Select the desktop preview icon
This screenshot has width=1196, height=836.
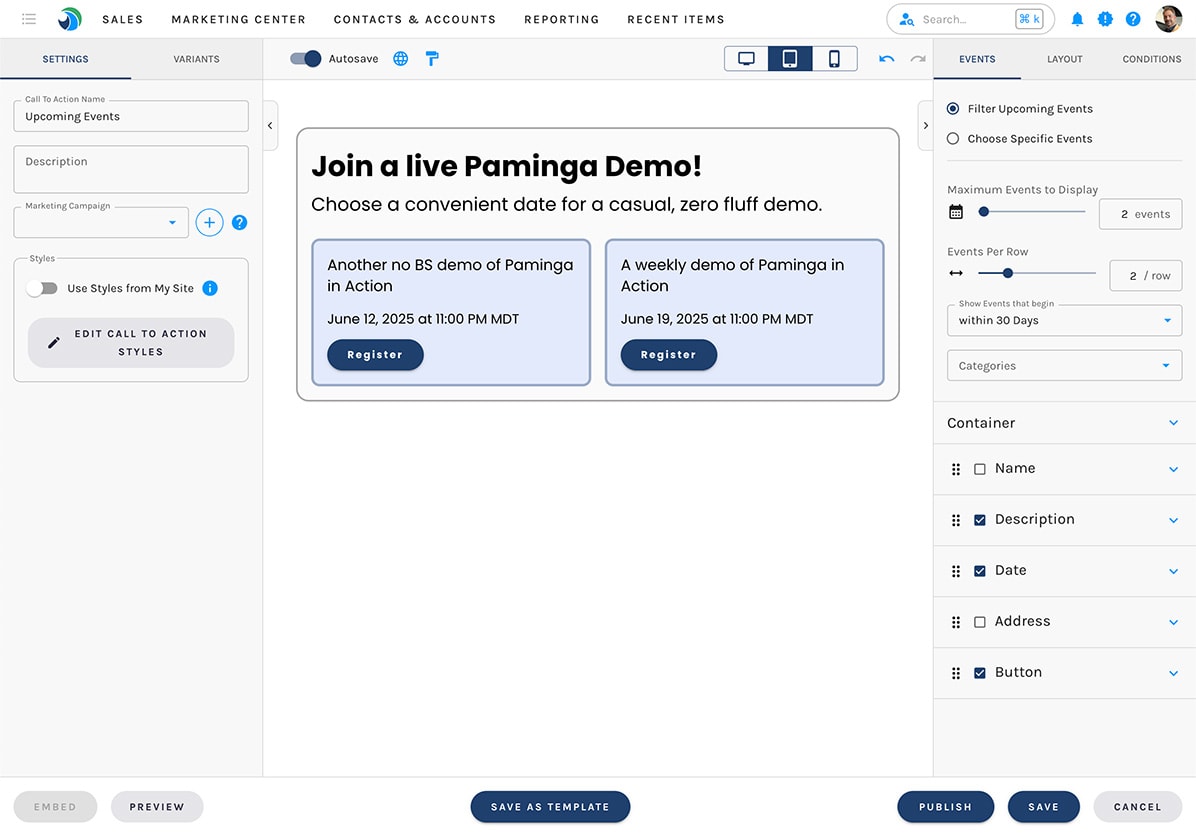point(745,58)
